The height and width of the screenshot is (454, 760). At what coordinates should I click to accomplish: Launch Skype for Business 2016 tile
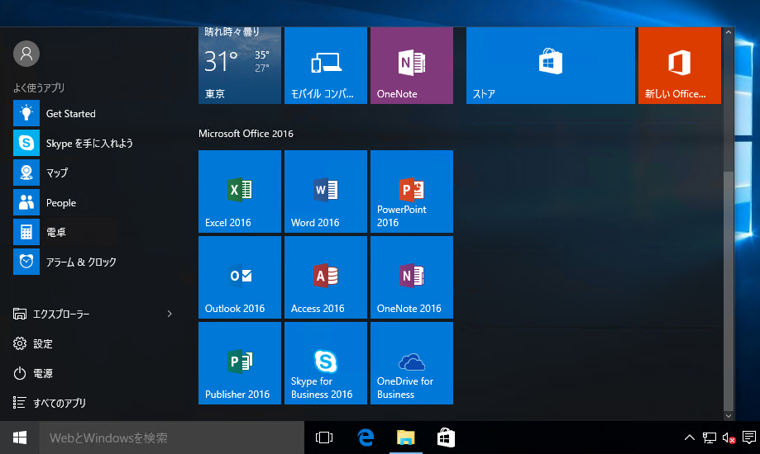326,363
